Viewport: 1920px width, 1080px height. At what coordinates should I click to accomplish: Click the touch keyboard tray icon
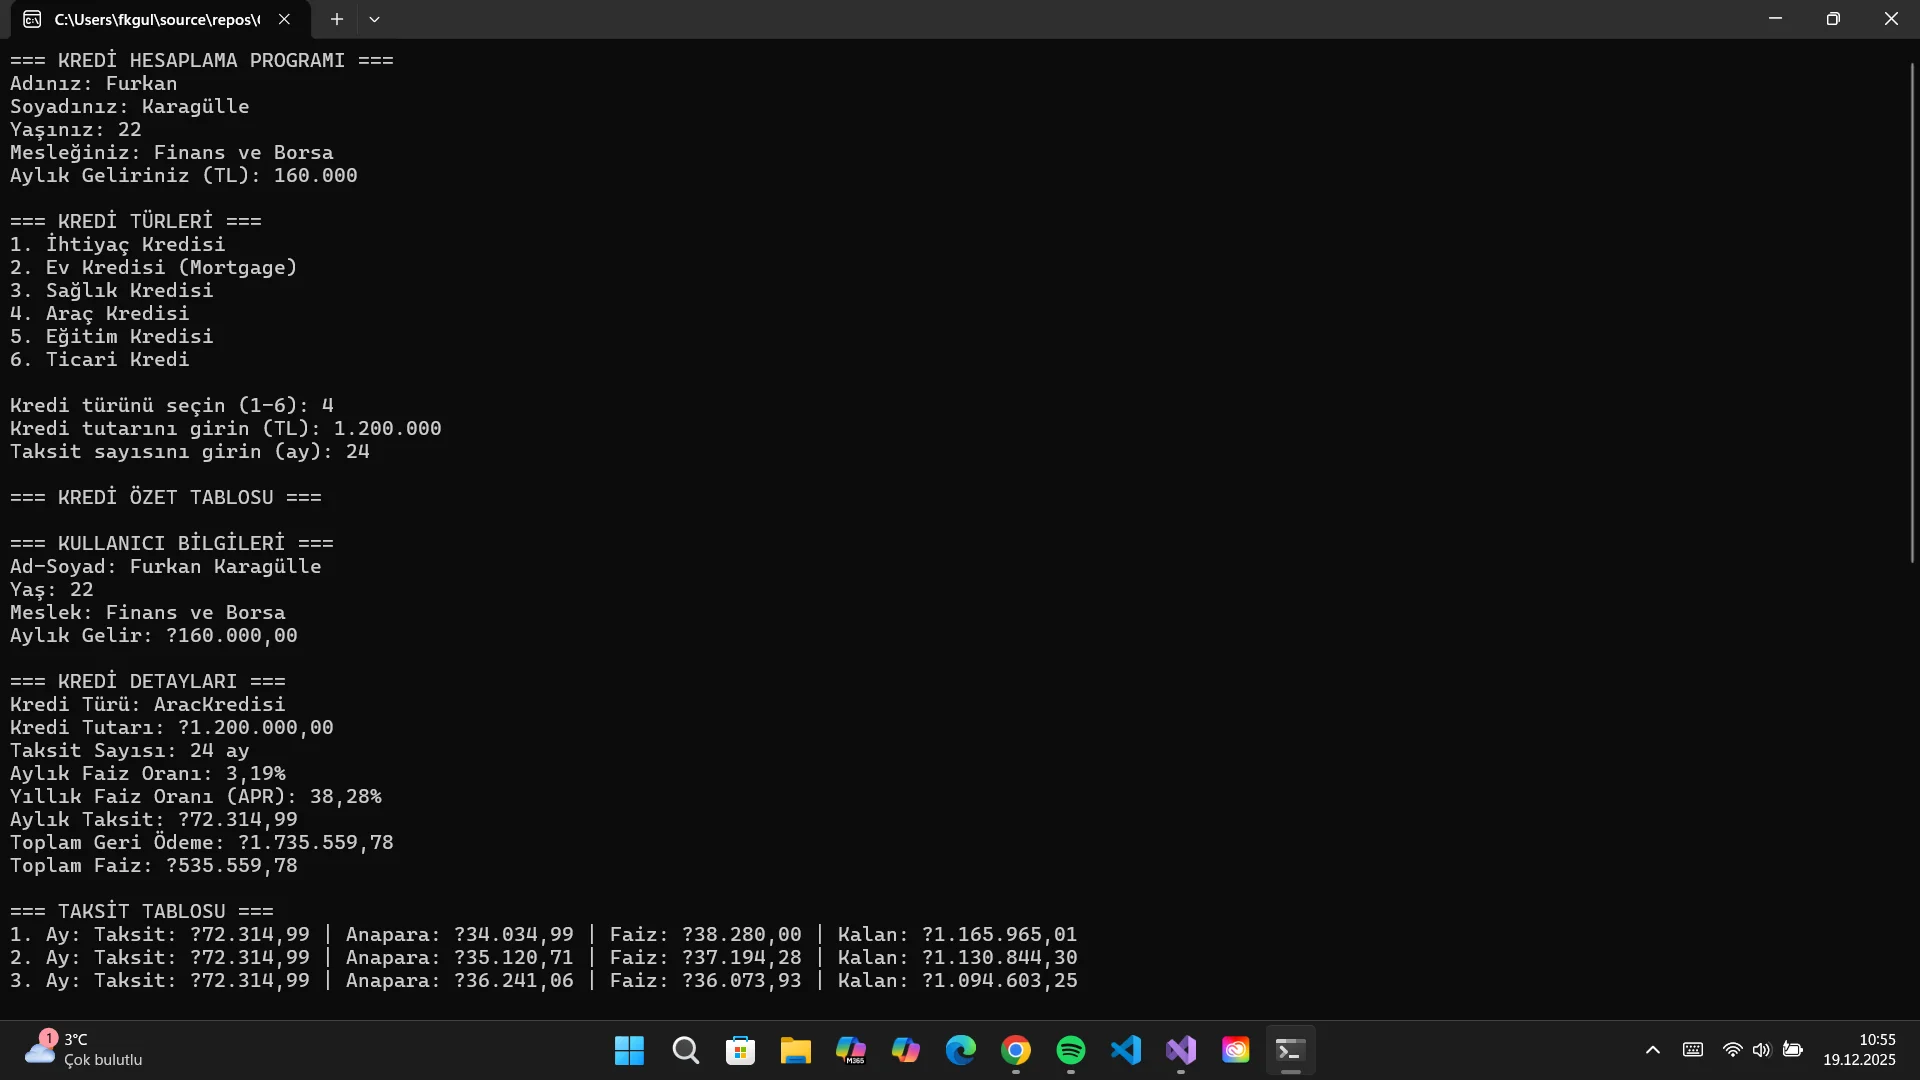pyautogui.click(x=1693, y=1050)
